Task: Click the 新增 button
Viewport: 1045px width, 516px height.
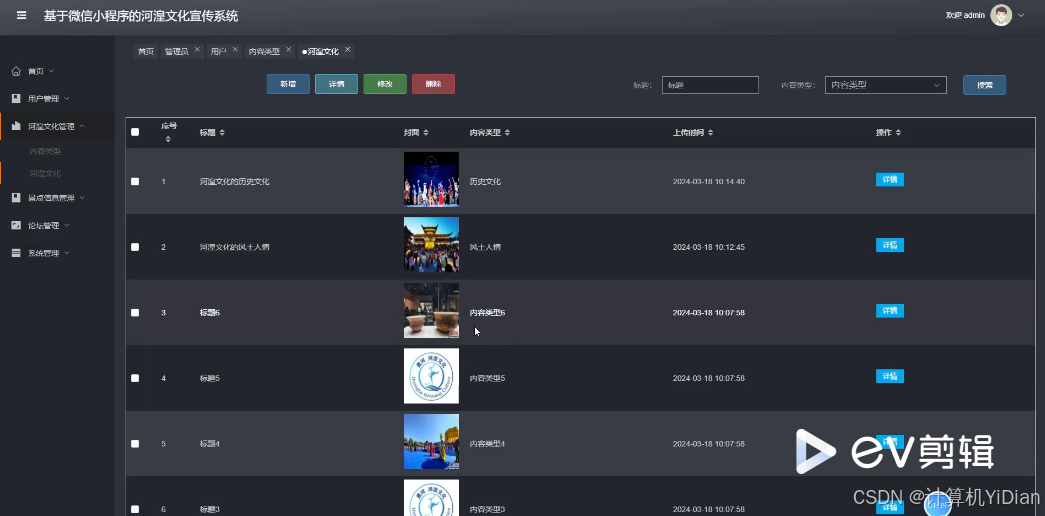Action: tap(288, 84)
